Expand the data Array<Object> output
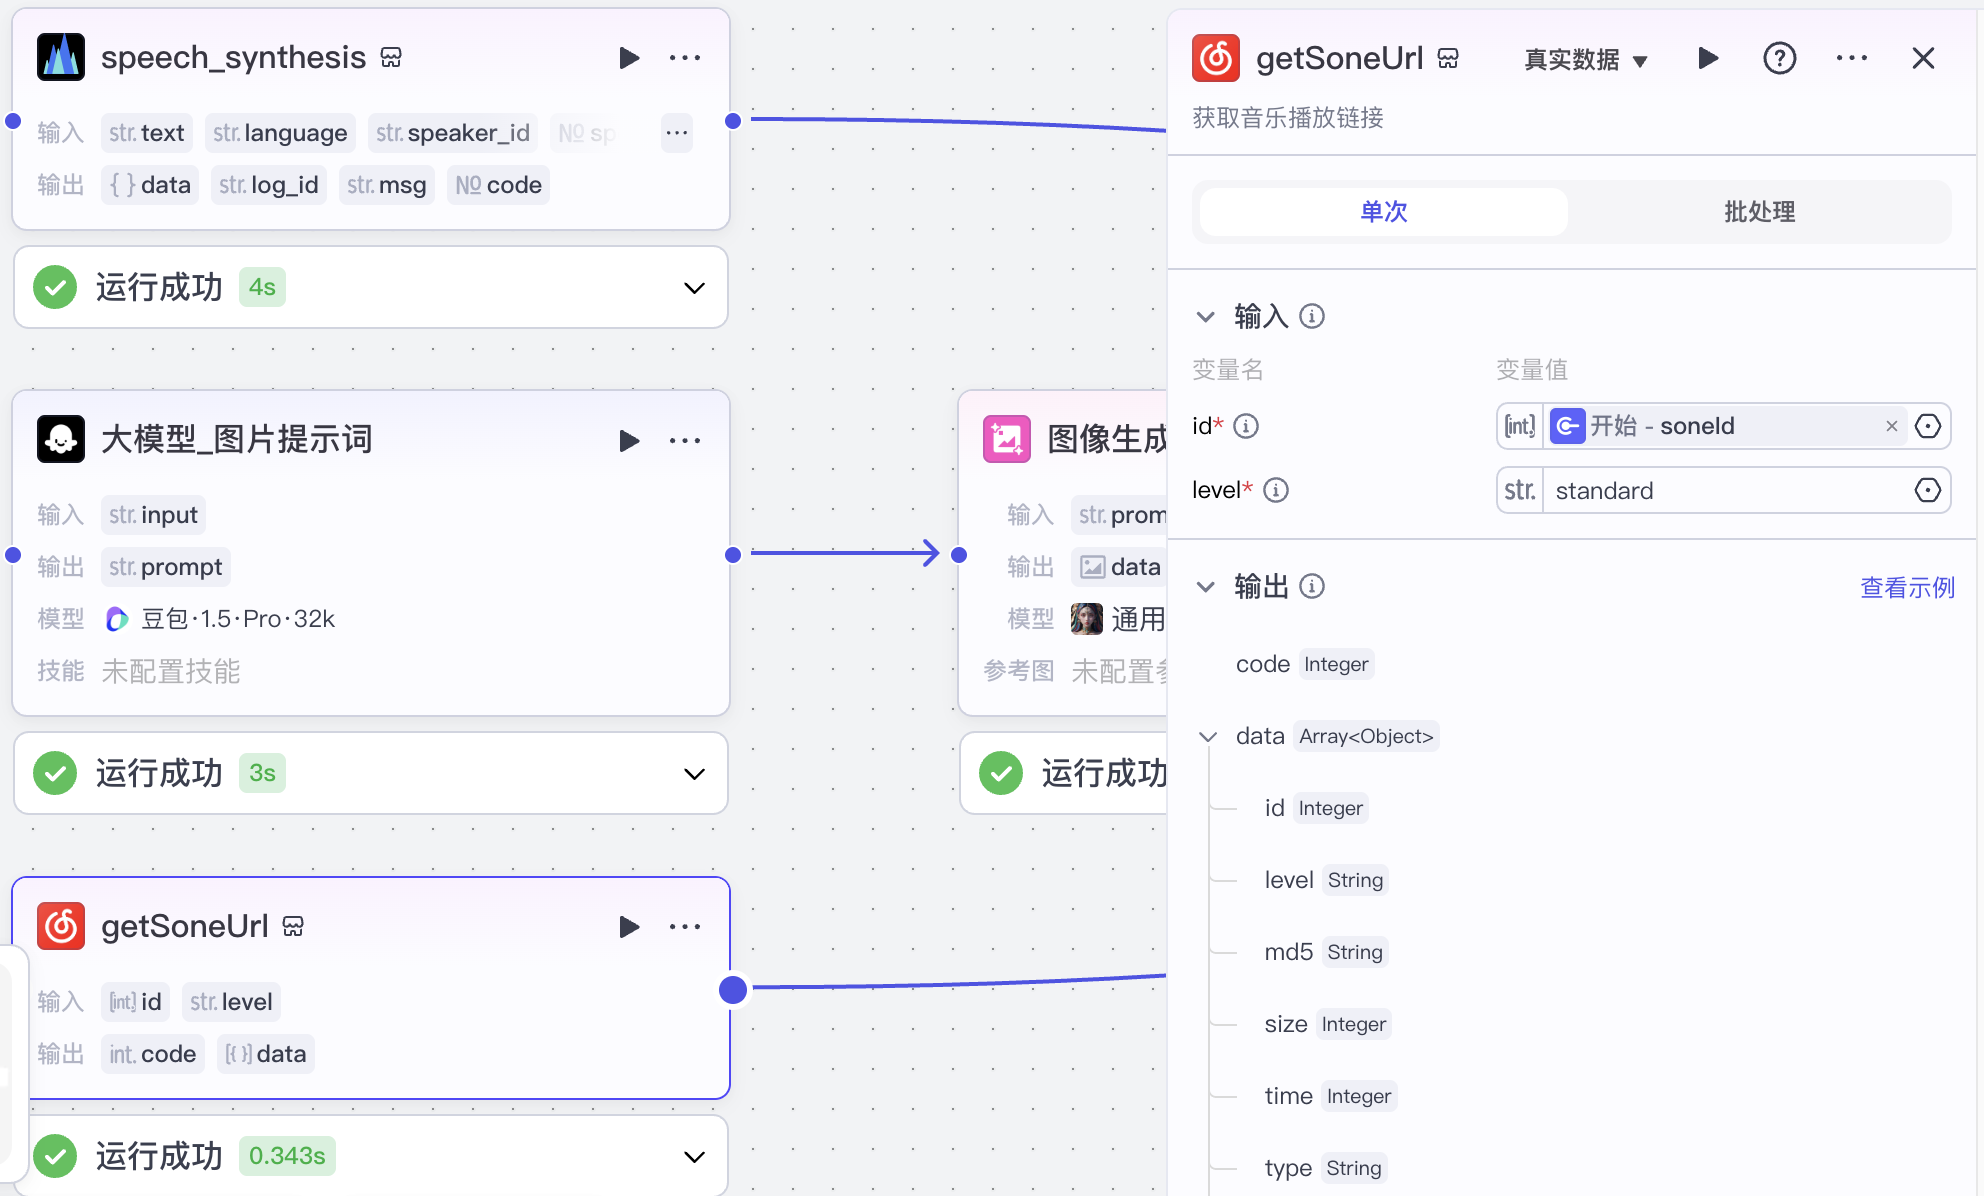Screen dimensions: 1984x1196 tap(1207, 736)
